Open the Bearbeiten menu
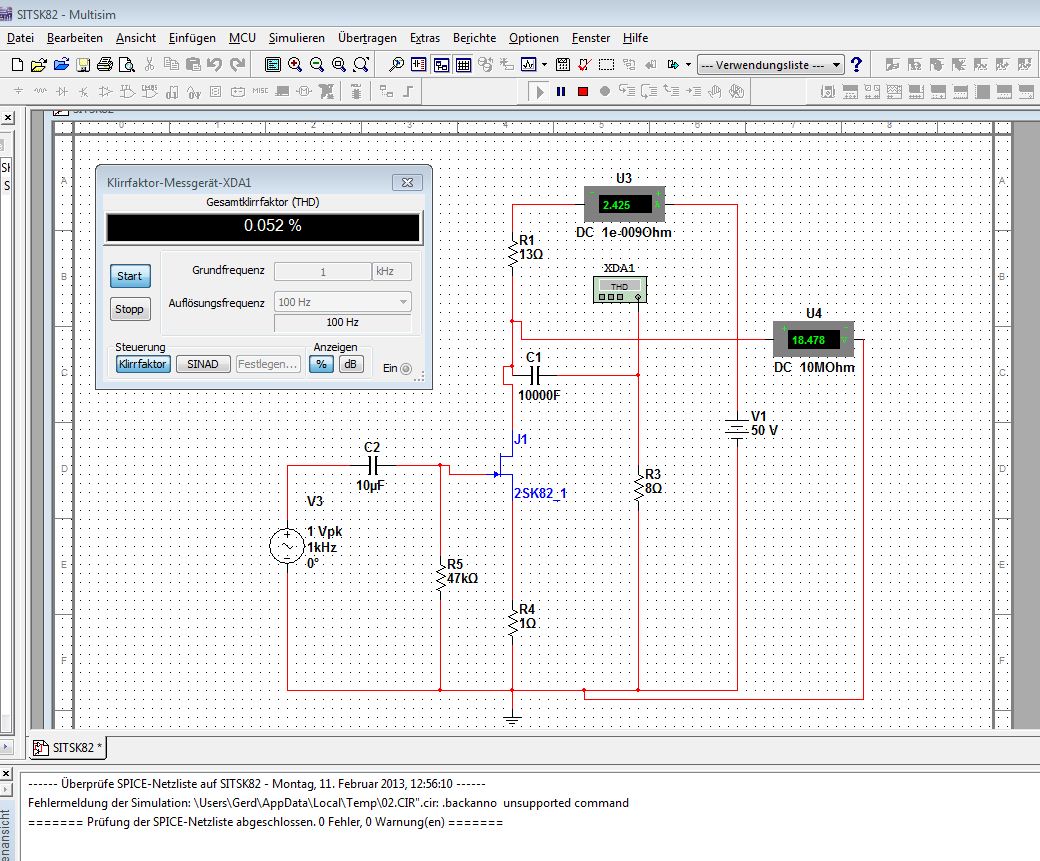This screenshot has width=1040, height=861. click(75, 38)
